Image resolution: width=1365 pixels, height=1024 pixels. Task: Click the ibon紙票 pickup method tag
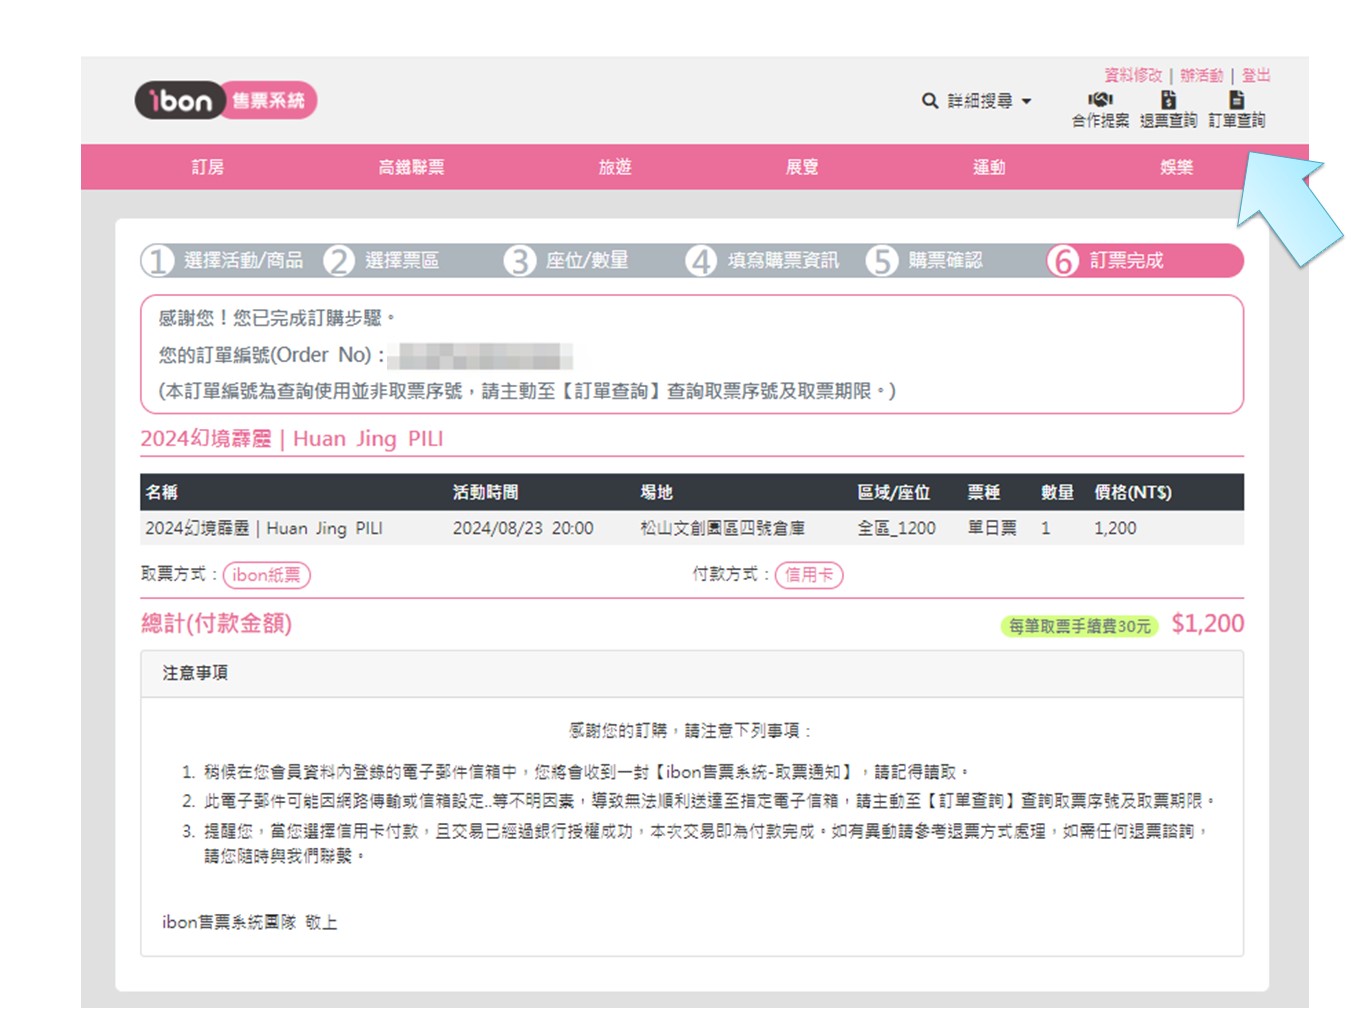(x=266, y=575)
